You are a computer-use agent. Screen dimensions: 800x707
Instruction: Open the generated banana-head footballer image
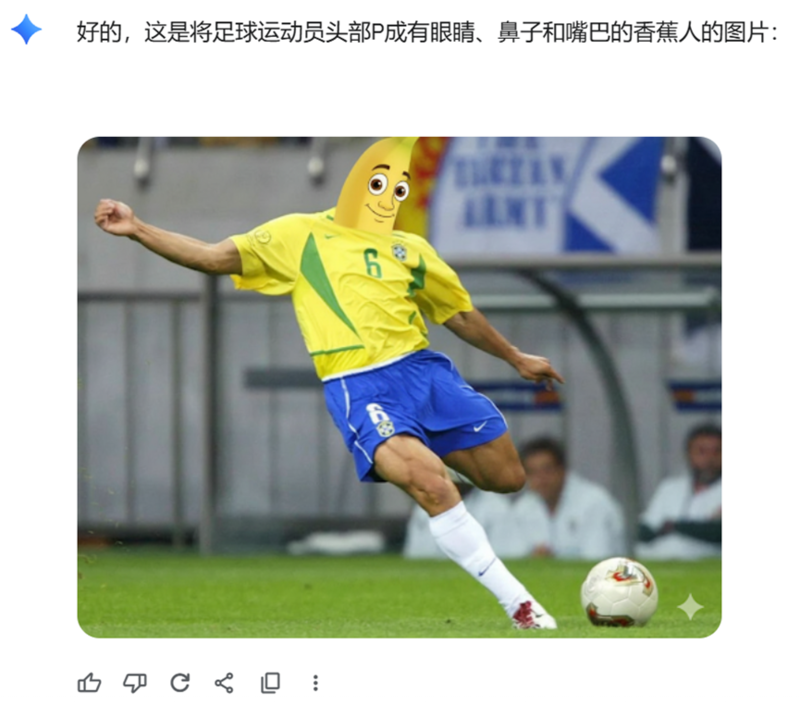pyautogui.click(x=399, y=387)
